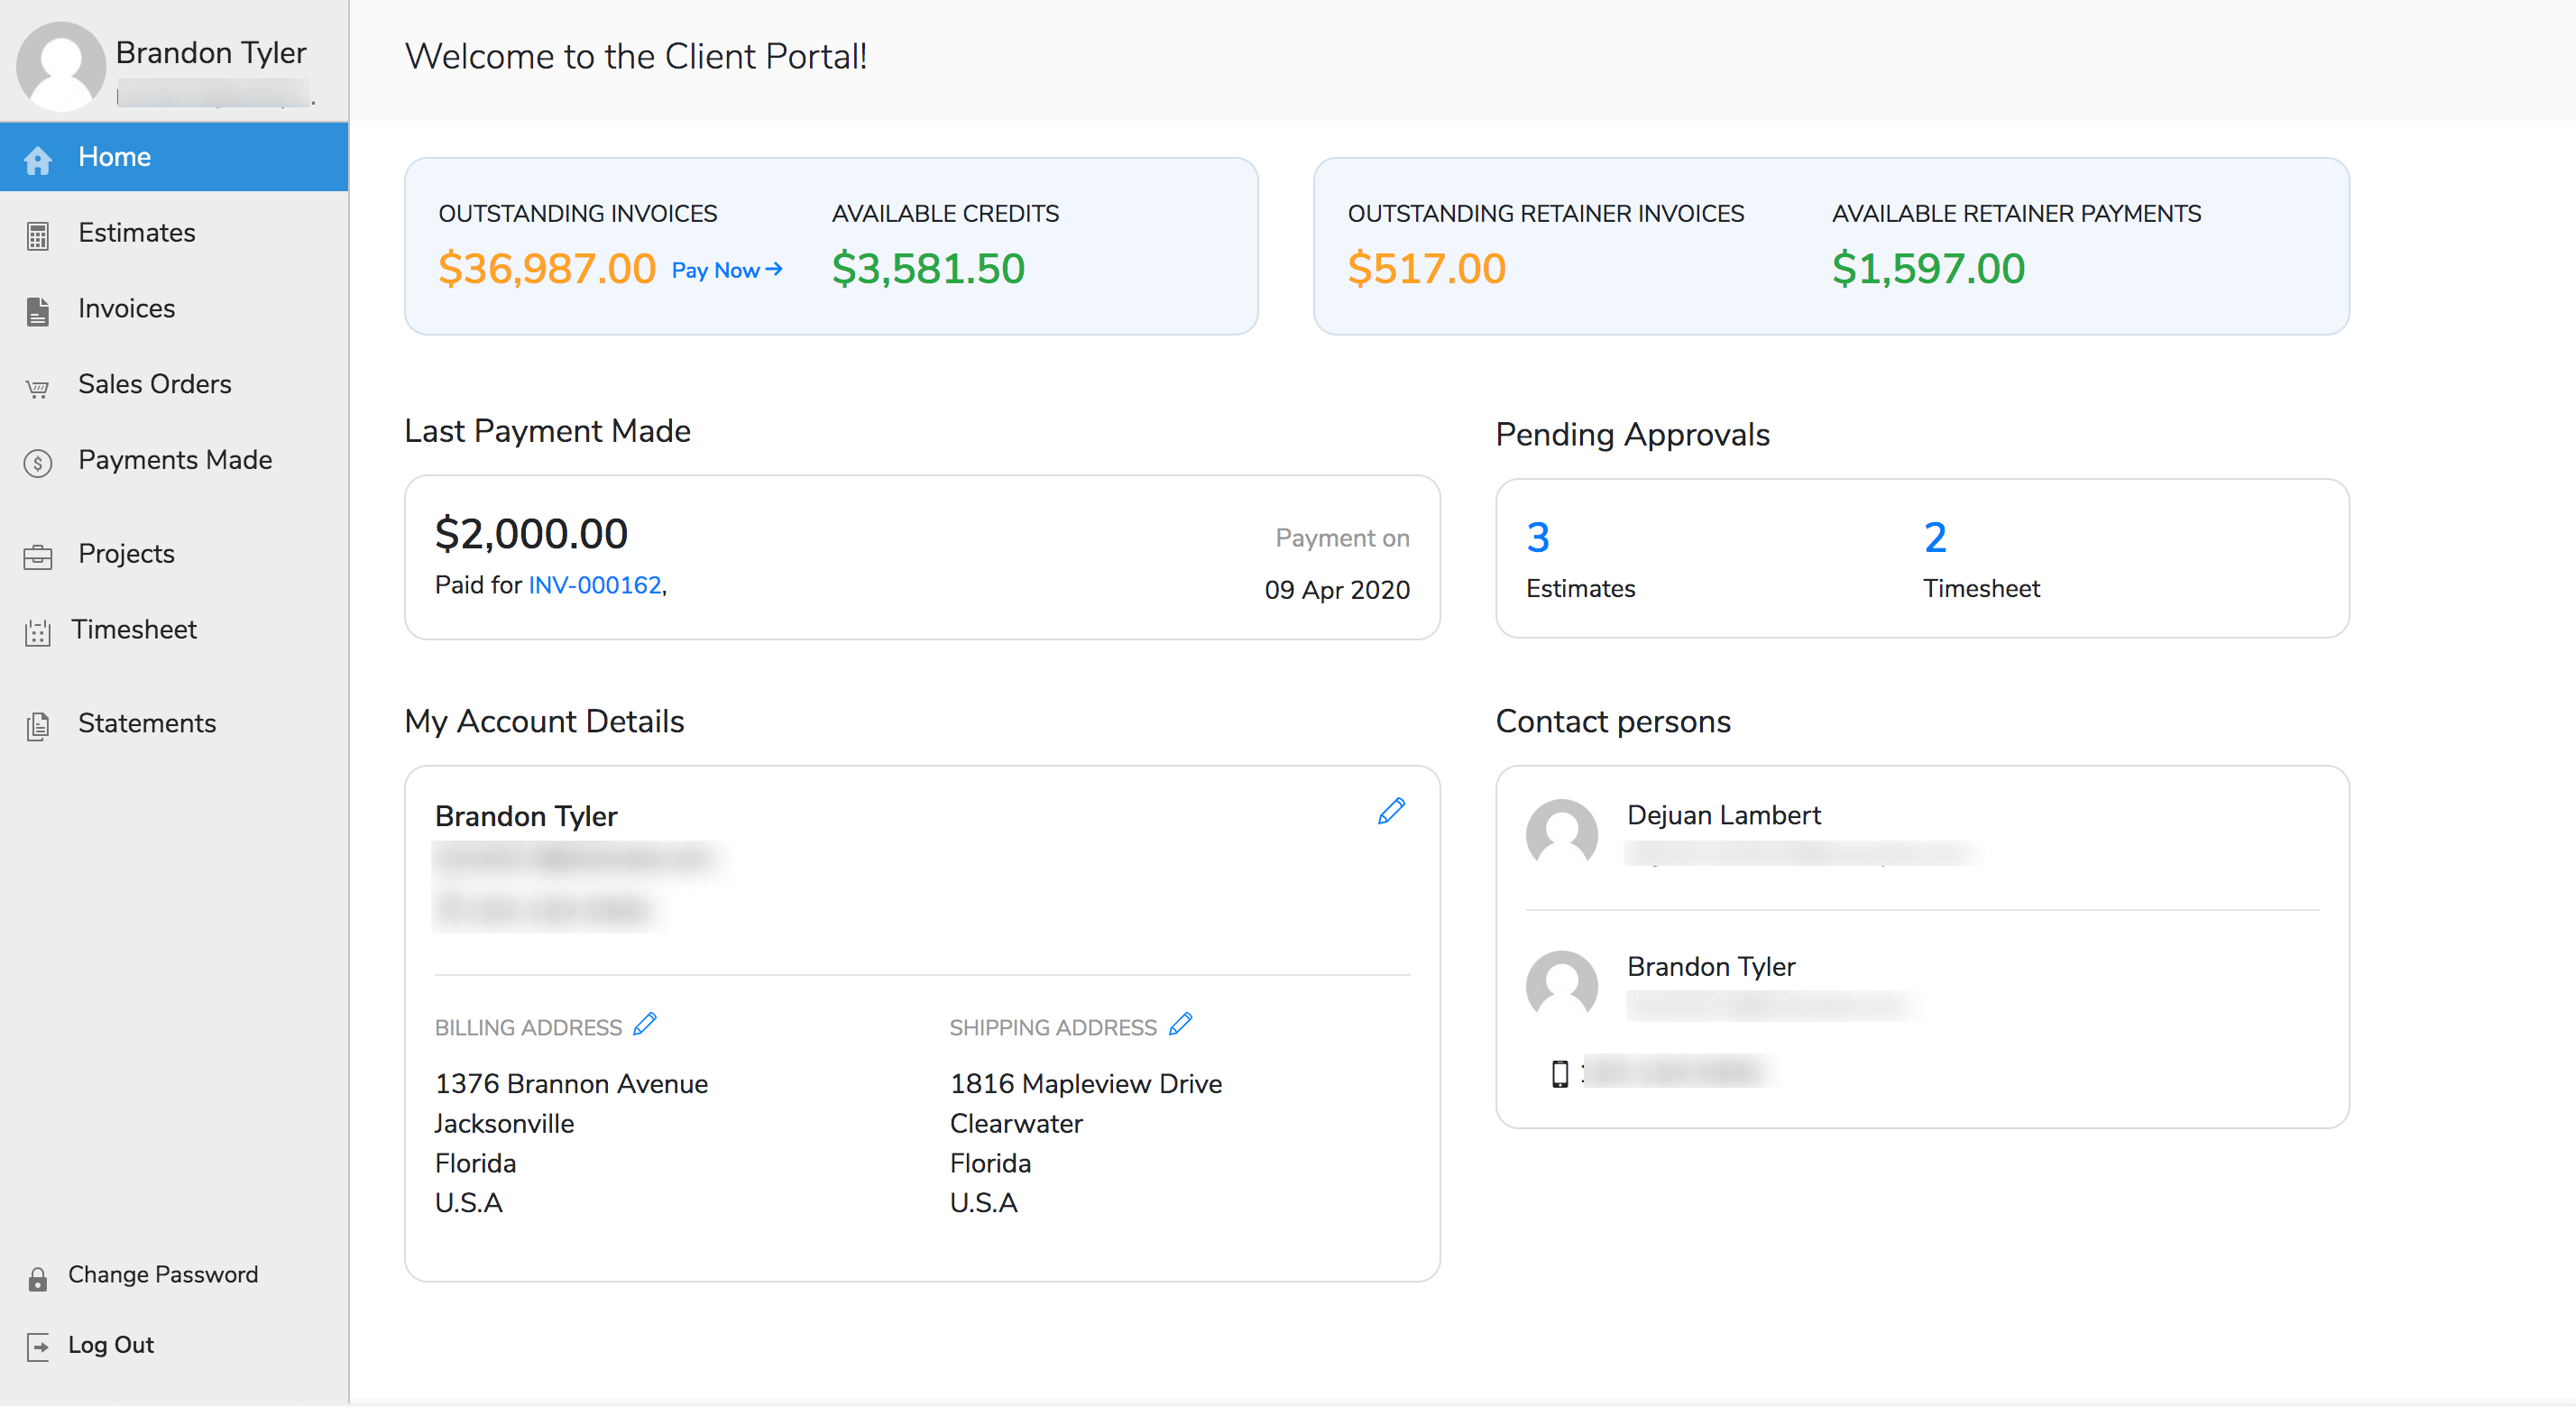The height and width of the screenshot is (1407, 2576).
Task: View the 3 pending estimate approvals
Action: 1538,537
